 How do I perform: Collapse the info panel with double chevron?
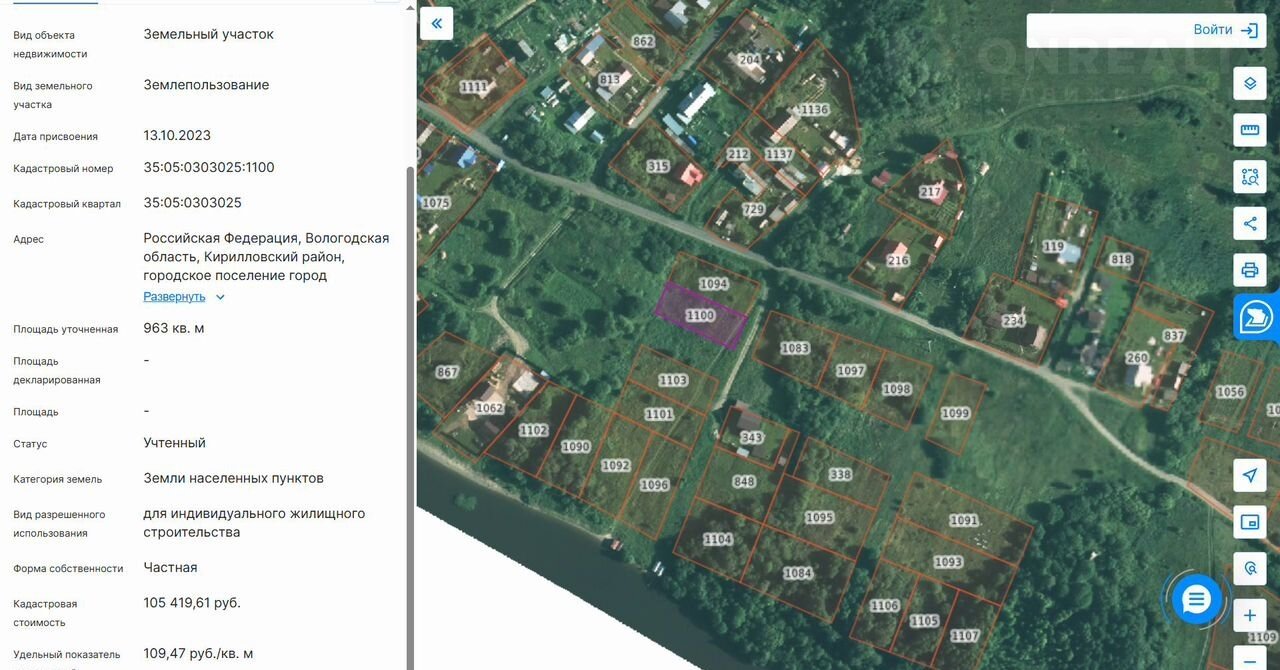436,23
